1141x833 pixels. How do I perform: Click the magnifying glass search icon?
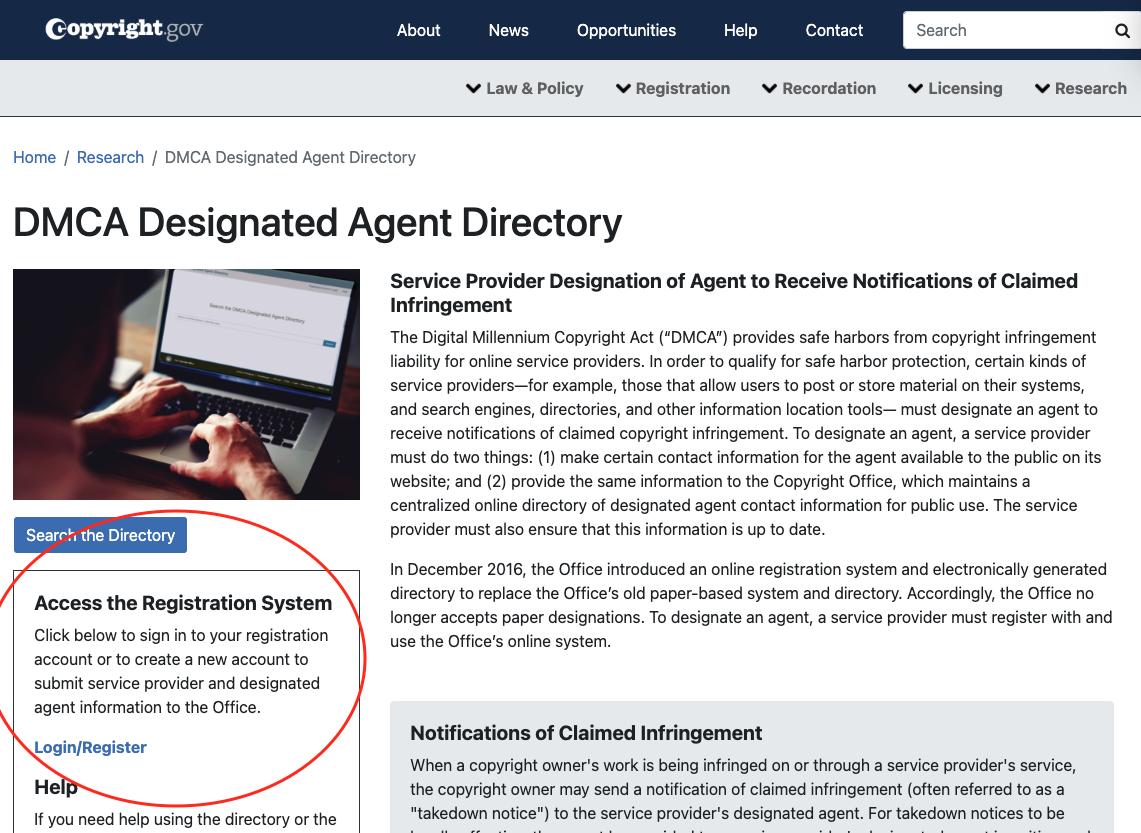pyautogui.click(x=1122, y=31)
